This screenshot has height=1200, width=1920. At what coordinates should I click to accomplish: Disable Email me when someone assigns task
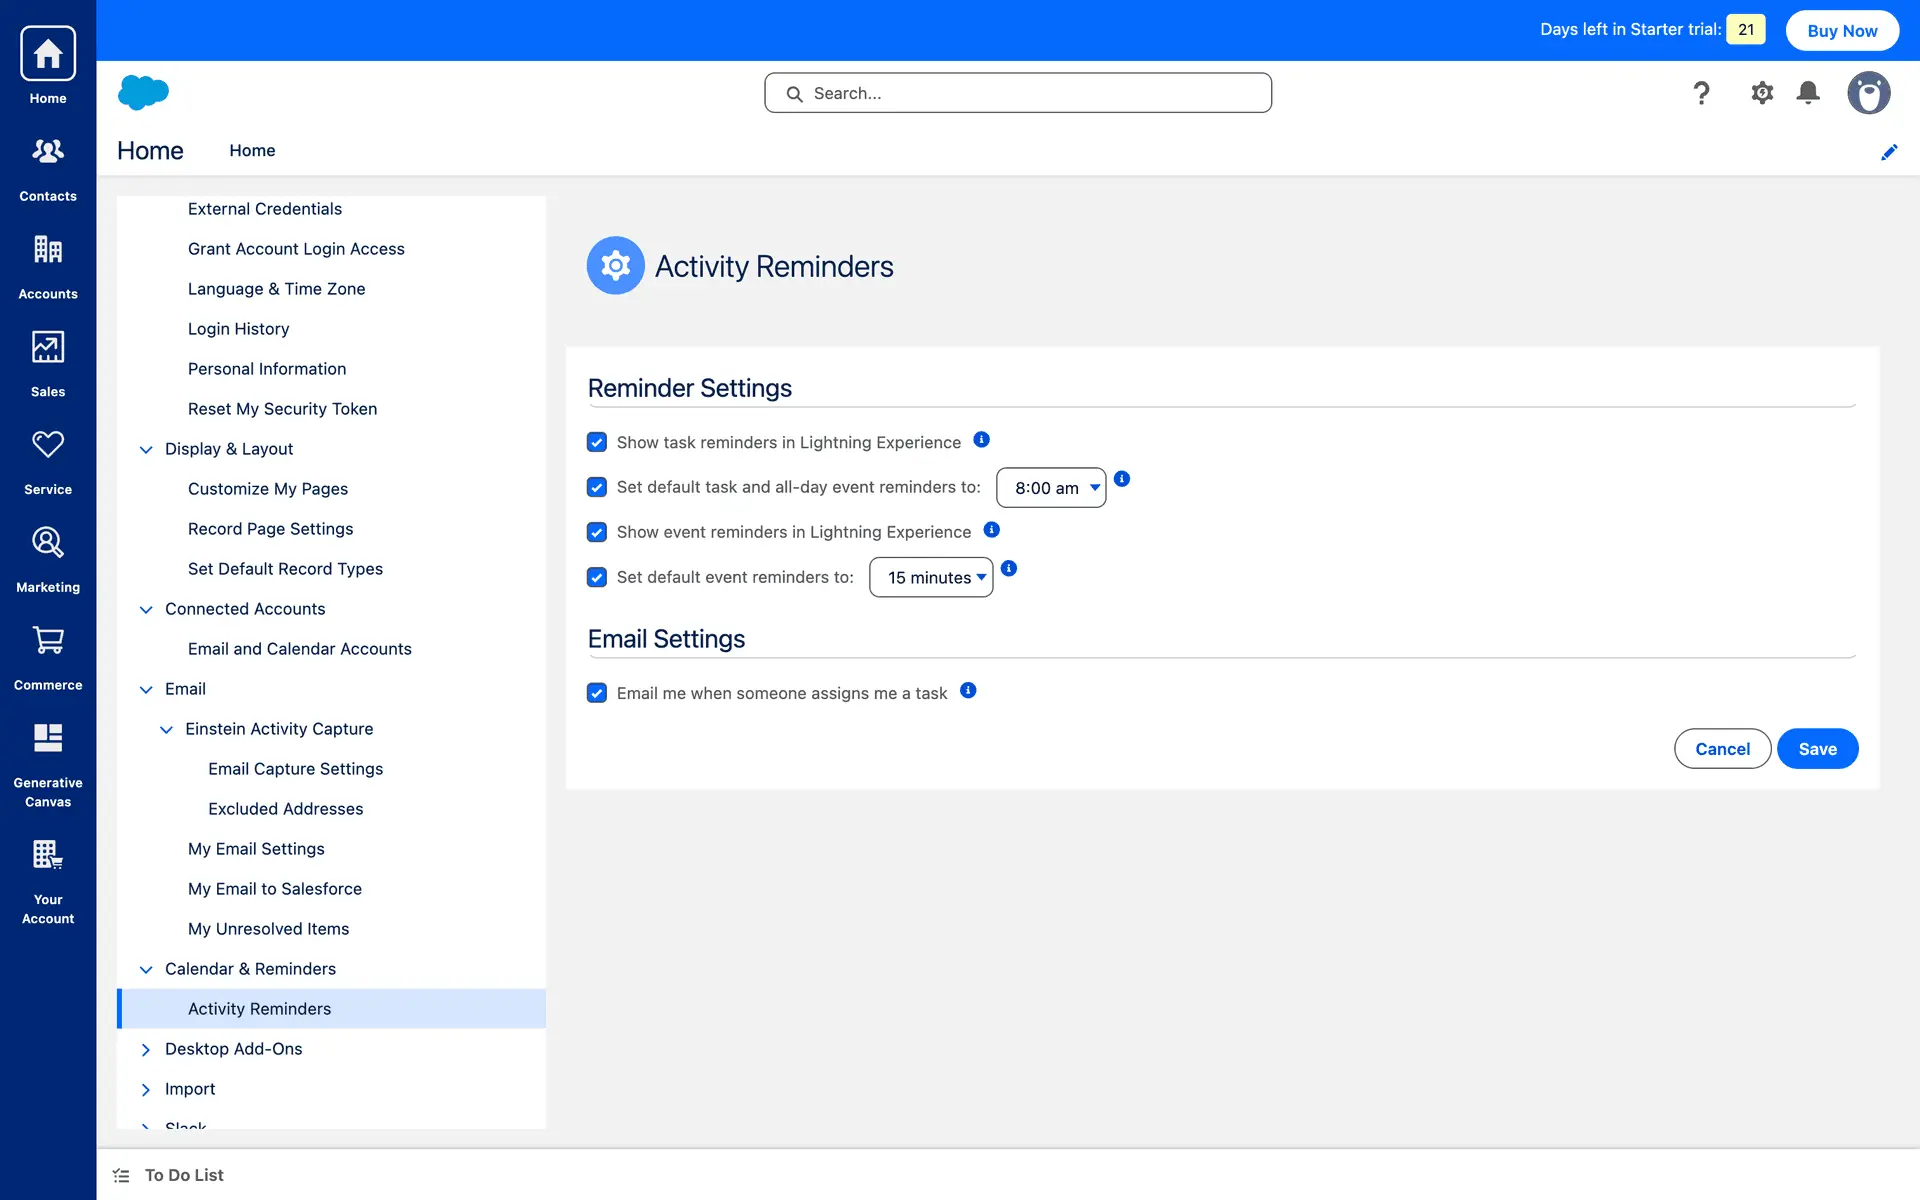click(597, 693)
